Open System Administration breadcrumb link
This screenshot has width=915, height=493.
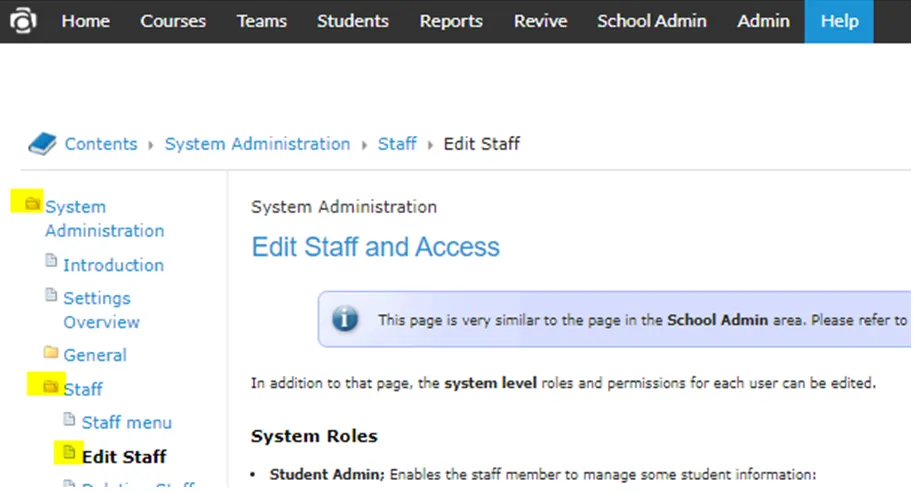click(257, 144)
